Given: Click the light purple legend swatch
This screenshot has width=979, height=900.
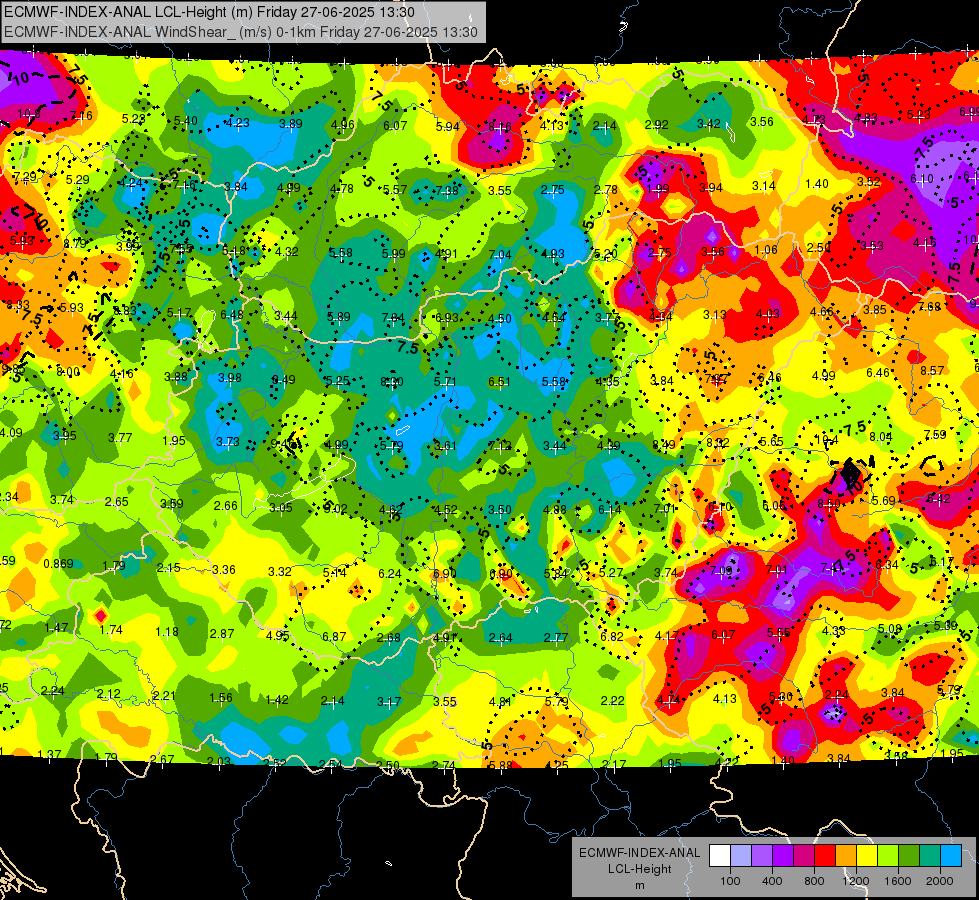Looking at the screenshot, I should (762, 856).
